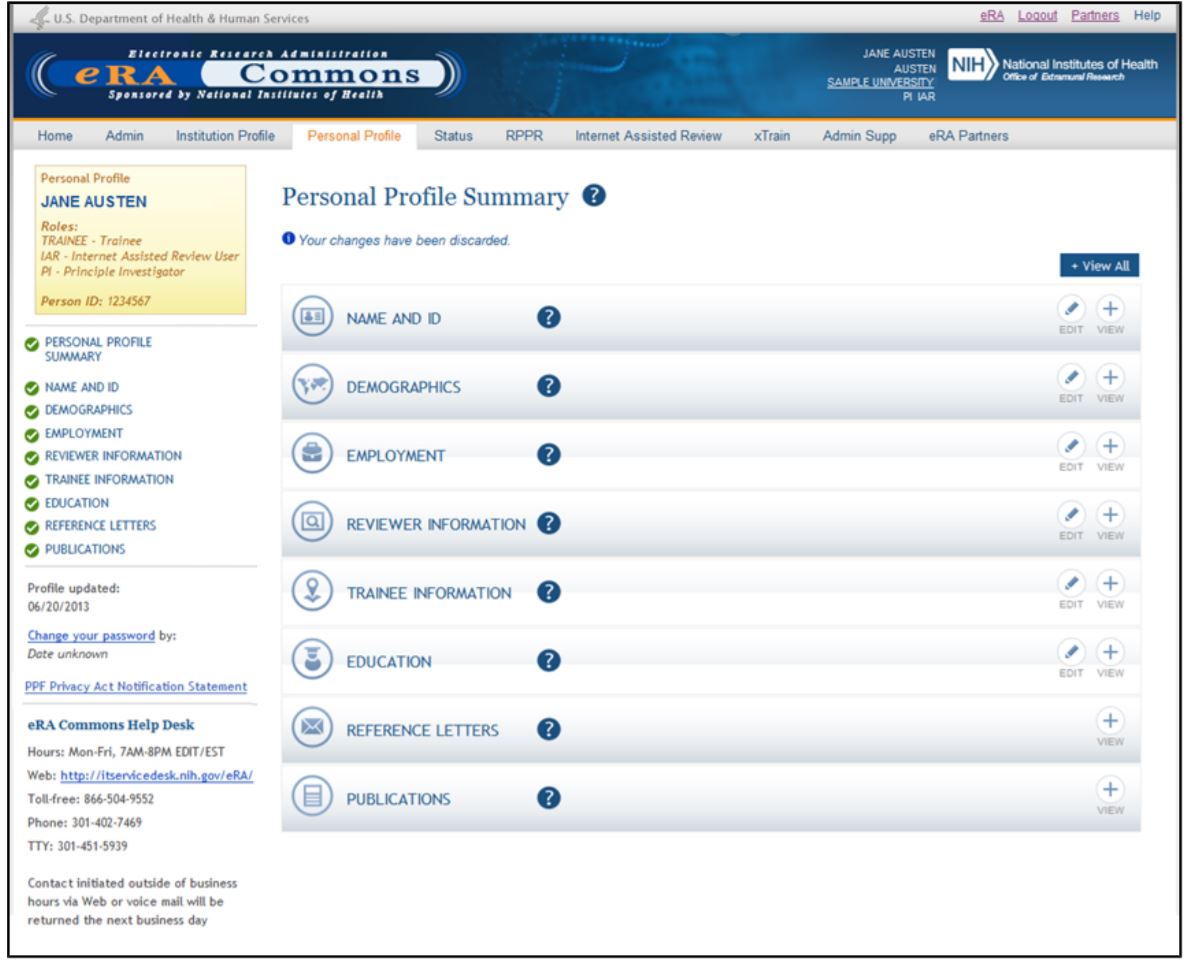Open the Admin Supp tab
Screen dimensions: 1188x960
(x=859, y=136)
